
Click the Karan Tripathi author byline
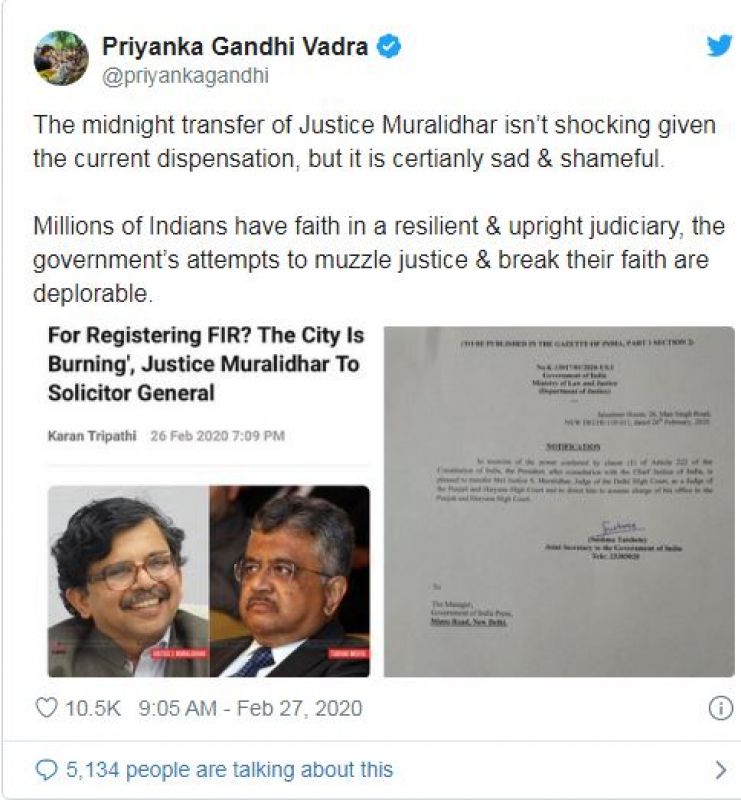[92, 436]
